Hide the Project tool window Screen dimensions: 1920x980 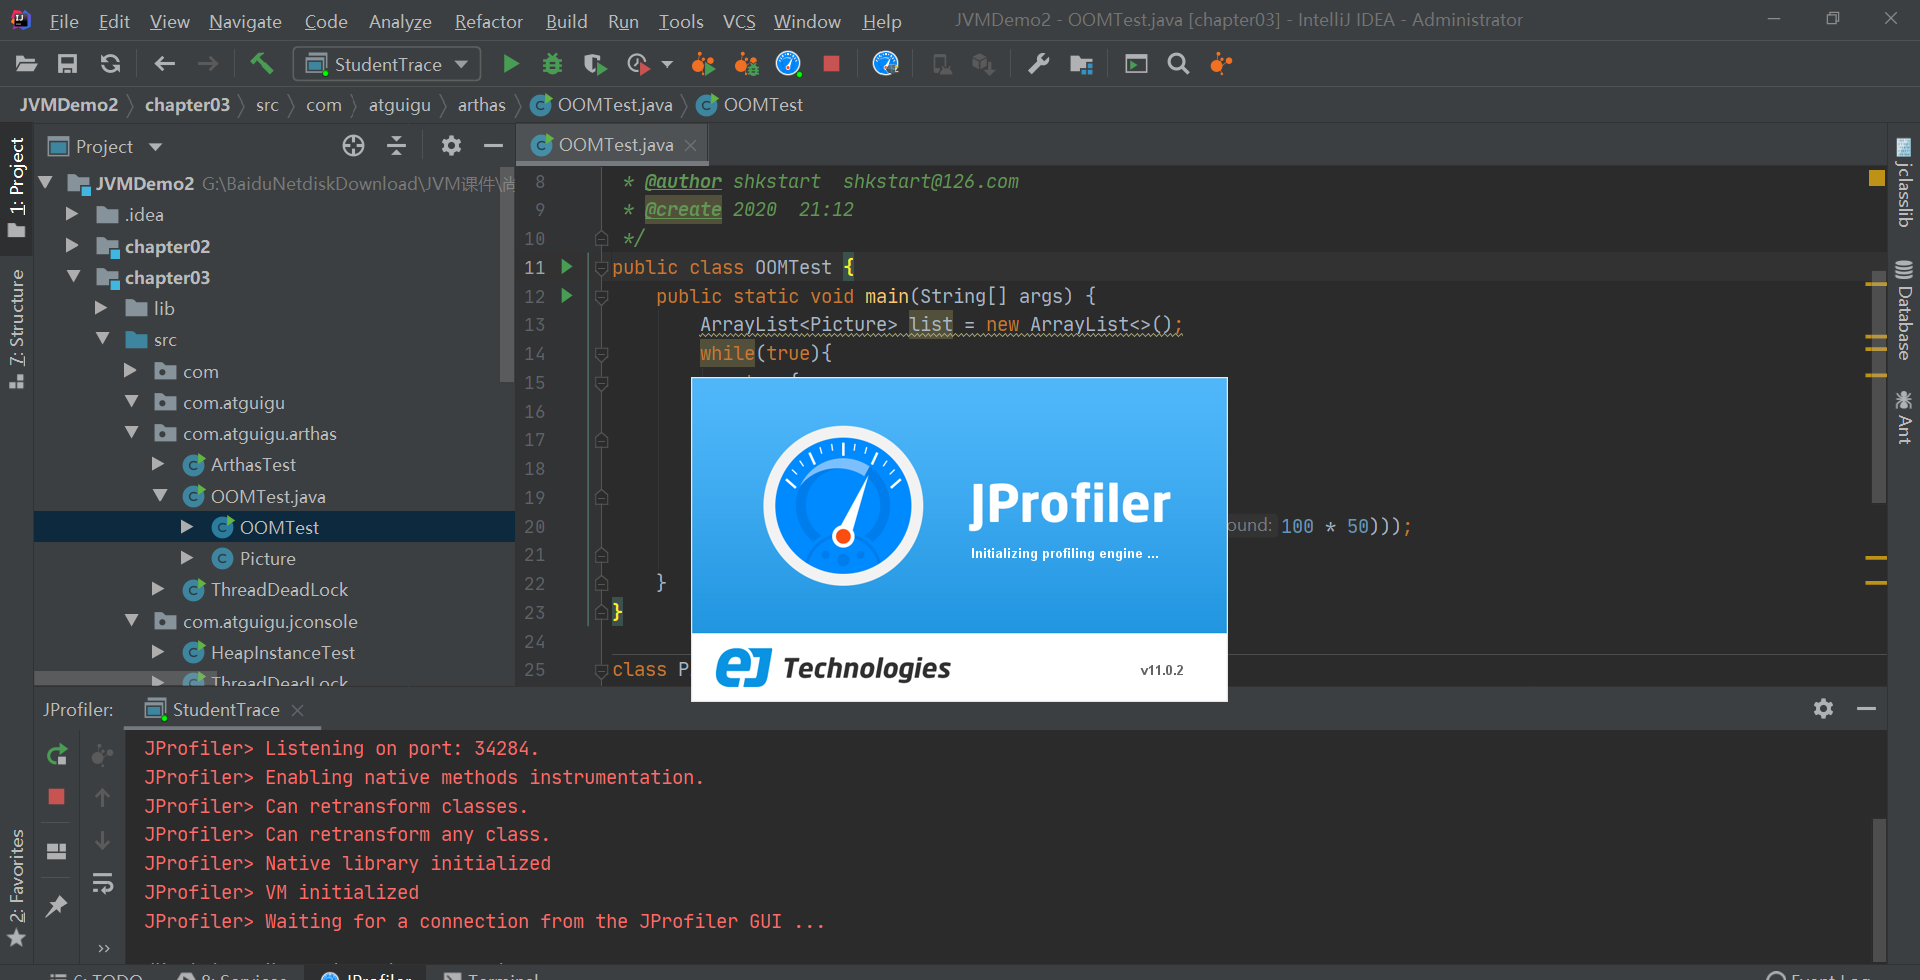coord(493,146)
